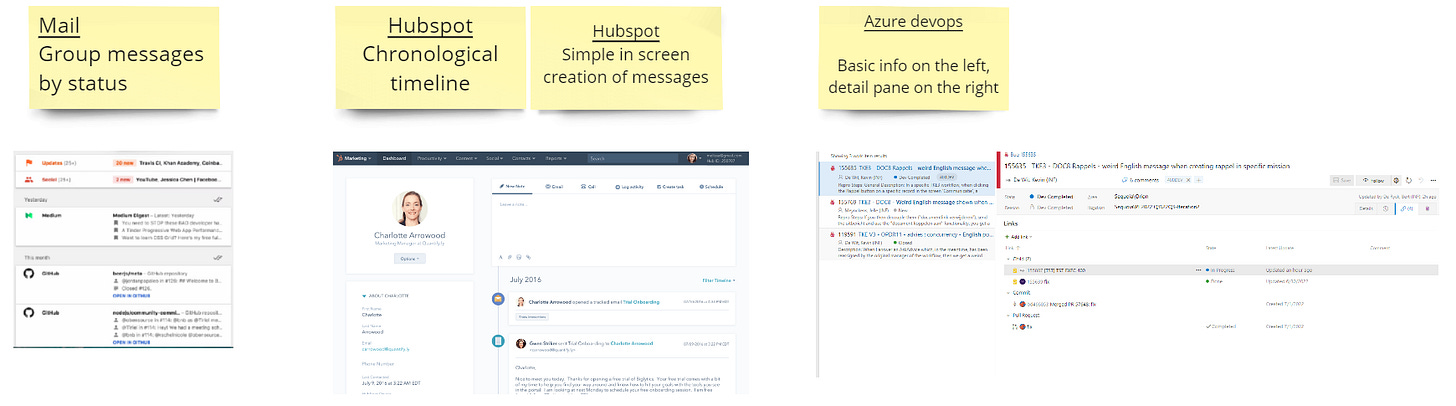The image size is (1456, 406).
Task: Open the Reports menu in Hubspot
Action: (557, 158)
